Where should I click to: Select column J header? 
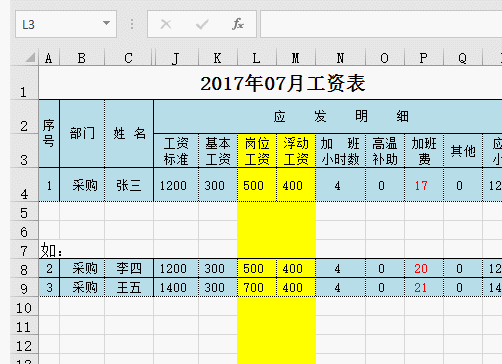(x=176, y=58)
